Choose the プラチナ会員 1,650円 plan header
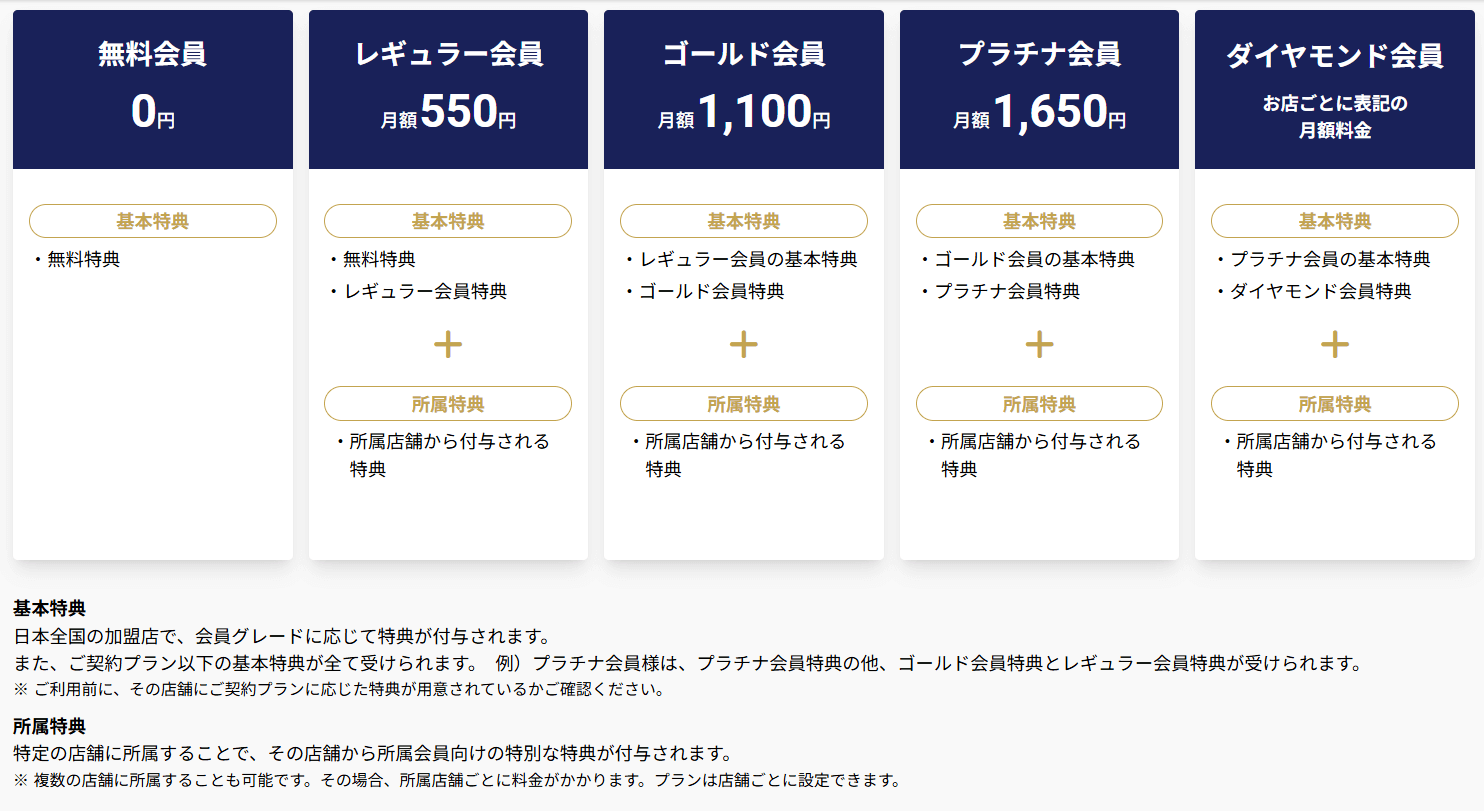Viewport: 1484px width, 811px height. point(1039,90)
